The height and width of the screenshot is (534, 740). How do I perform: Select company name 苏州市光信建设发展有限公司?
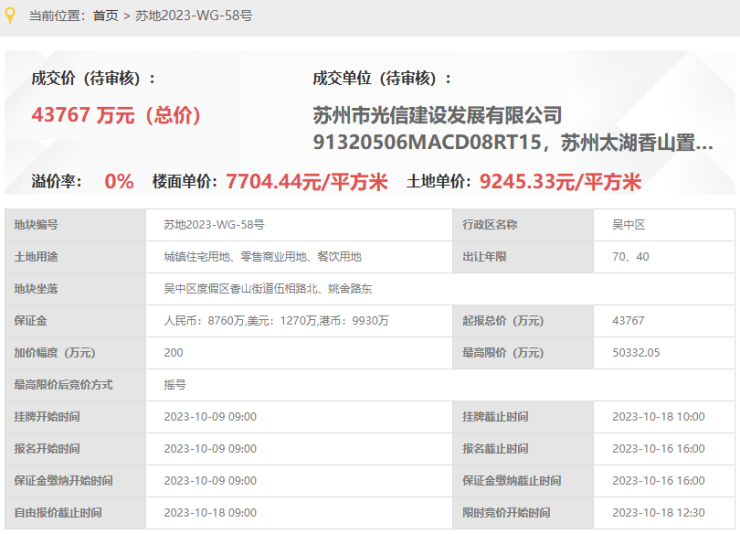tap(437, 116)
